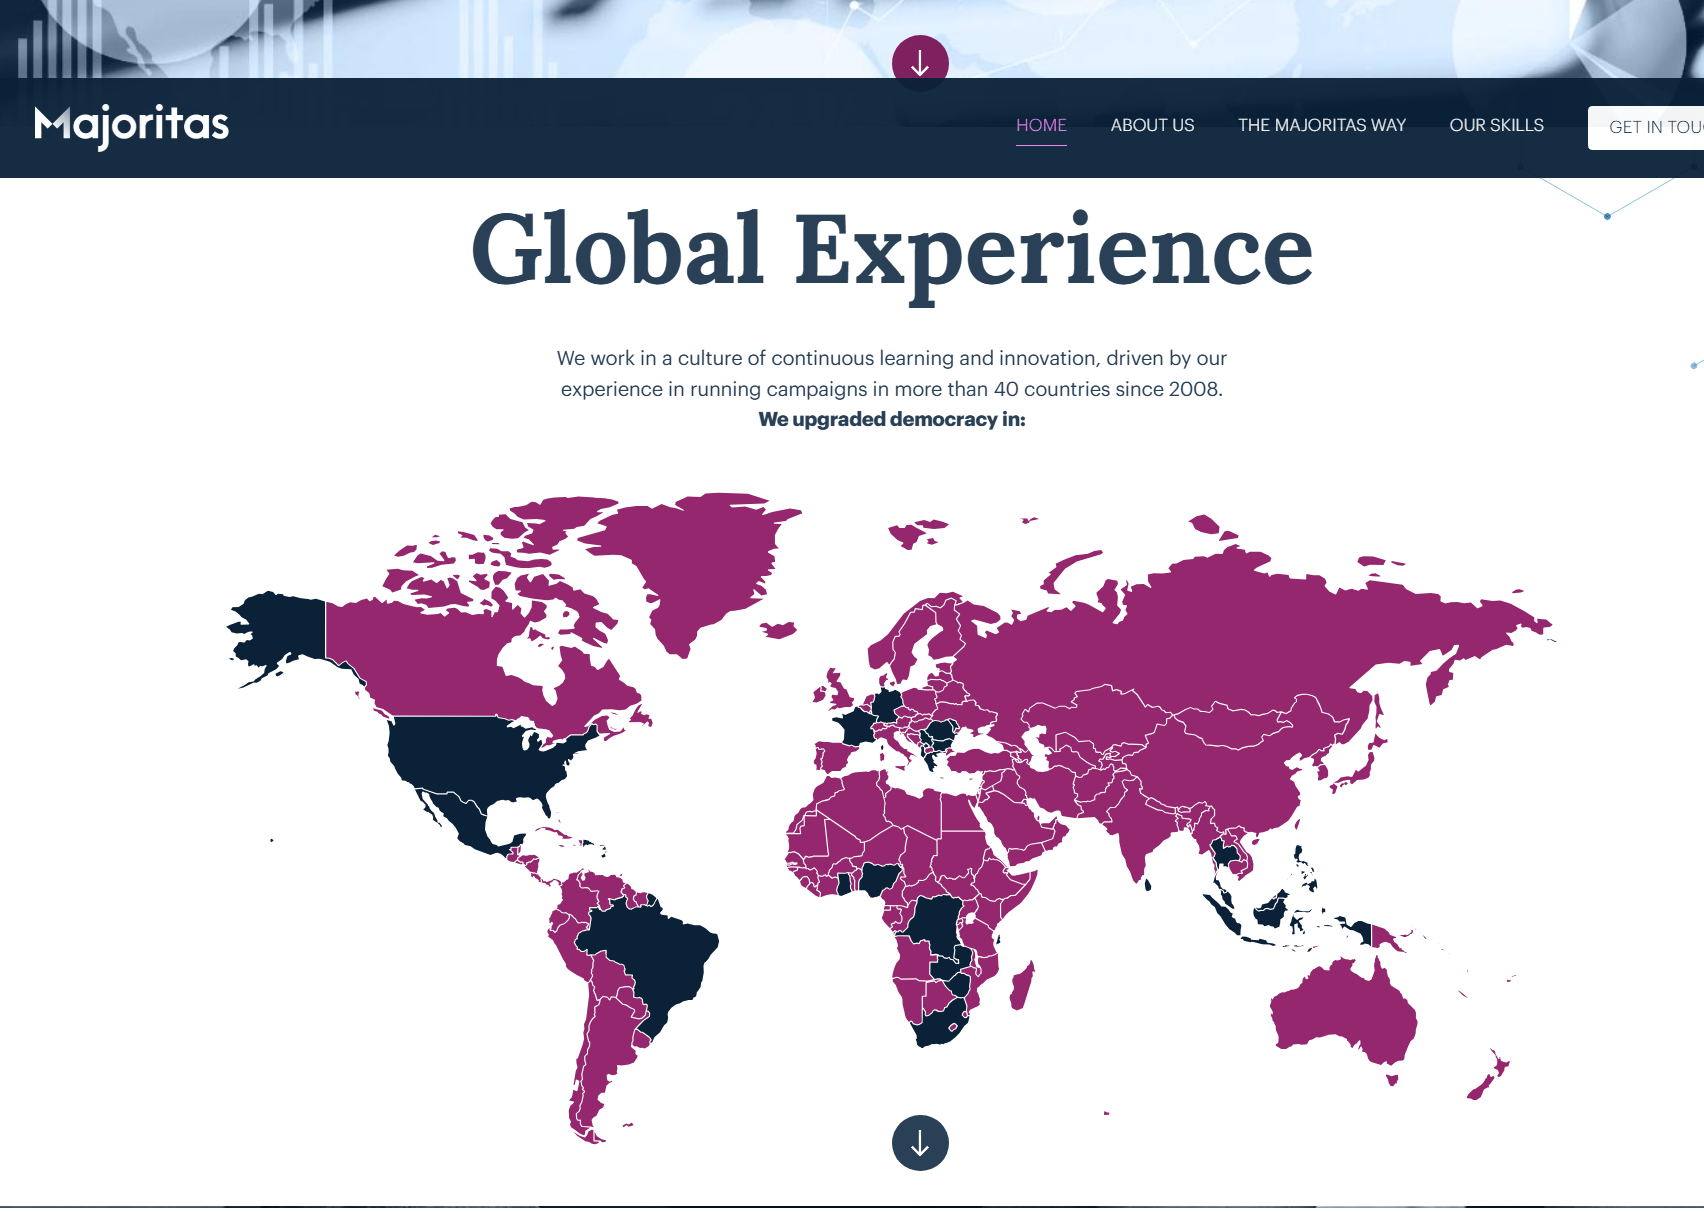Click the Get In Touch button

pyautogui.click(x=1647, y=128)
